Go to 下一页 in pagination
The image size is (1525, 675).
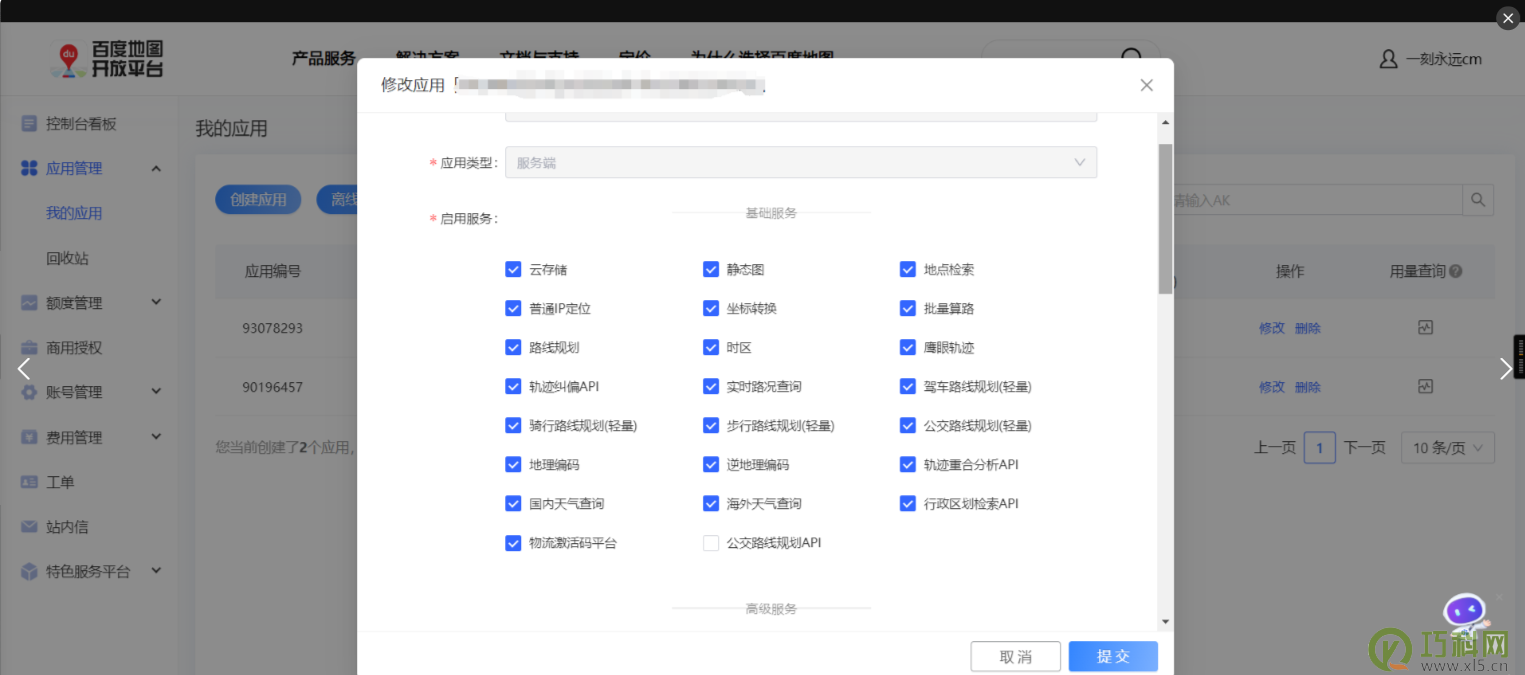pyautogui.click(x=1365, y=448)
